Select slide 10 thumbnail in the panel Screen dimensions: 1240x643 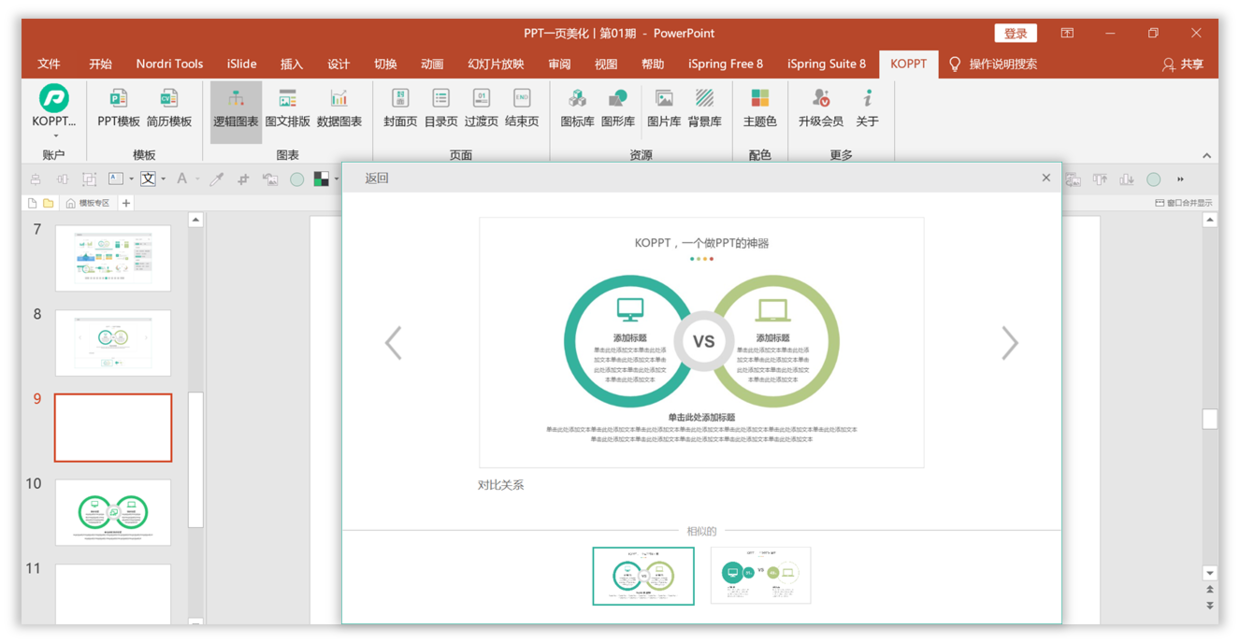pyautogui.click(x=113, y=512)
